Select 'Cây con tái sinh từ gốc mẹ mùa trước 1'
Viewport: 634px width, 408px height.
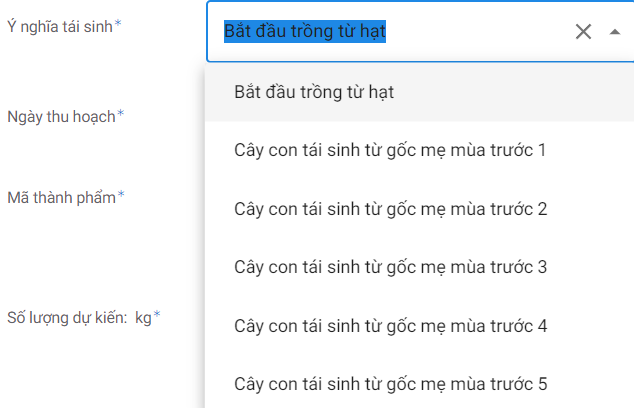(390, 151)
